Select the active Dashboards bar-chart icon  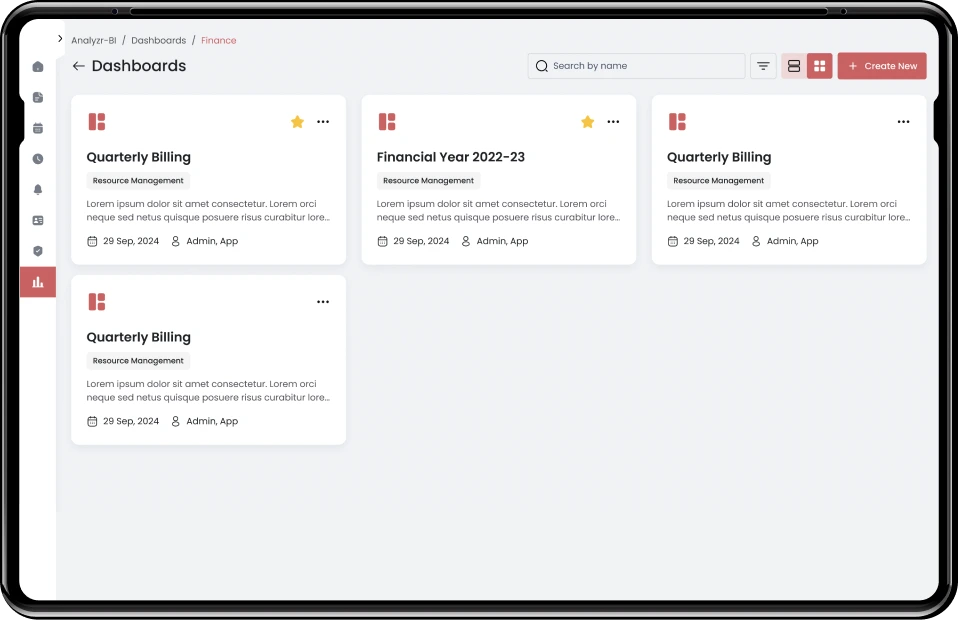pos(37,282)
